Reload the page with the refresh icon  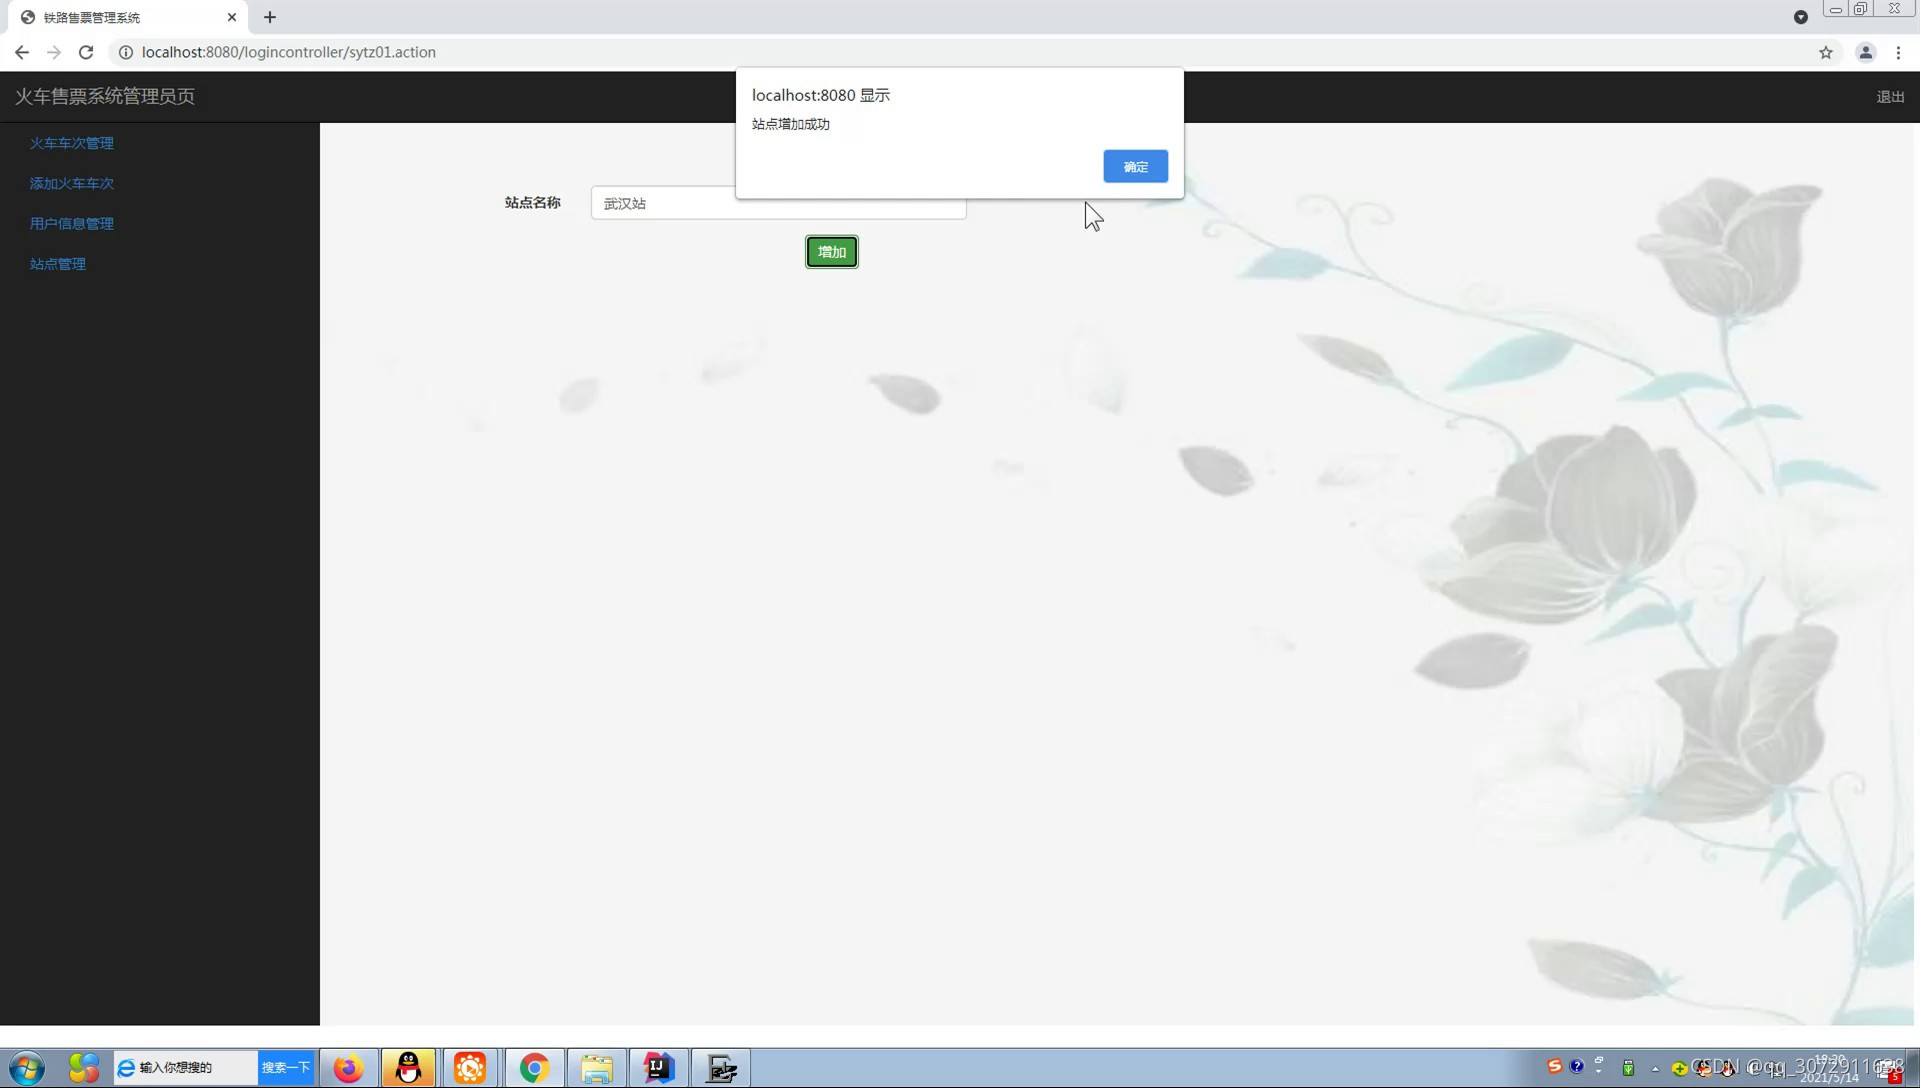pos(86,52)
